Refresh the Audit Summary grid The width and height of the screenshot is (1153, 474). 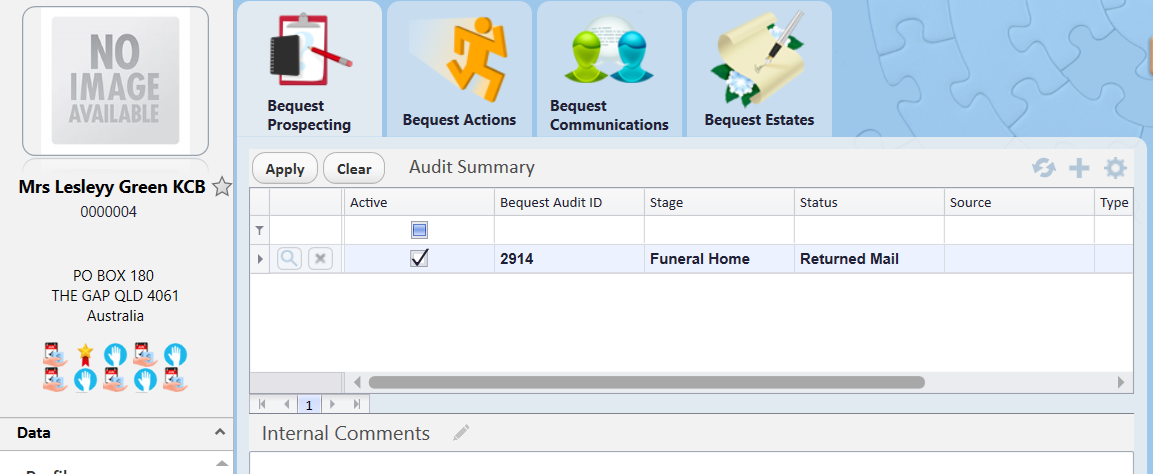tap(1043, 168)
